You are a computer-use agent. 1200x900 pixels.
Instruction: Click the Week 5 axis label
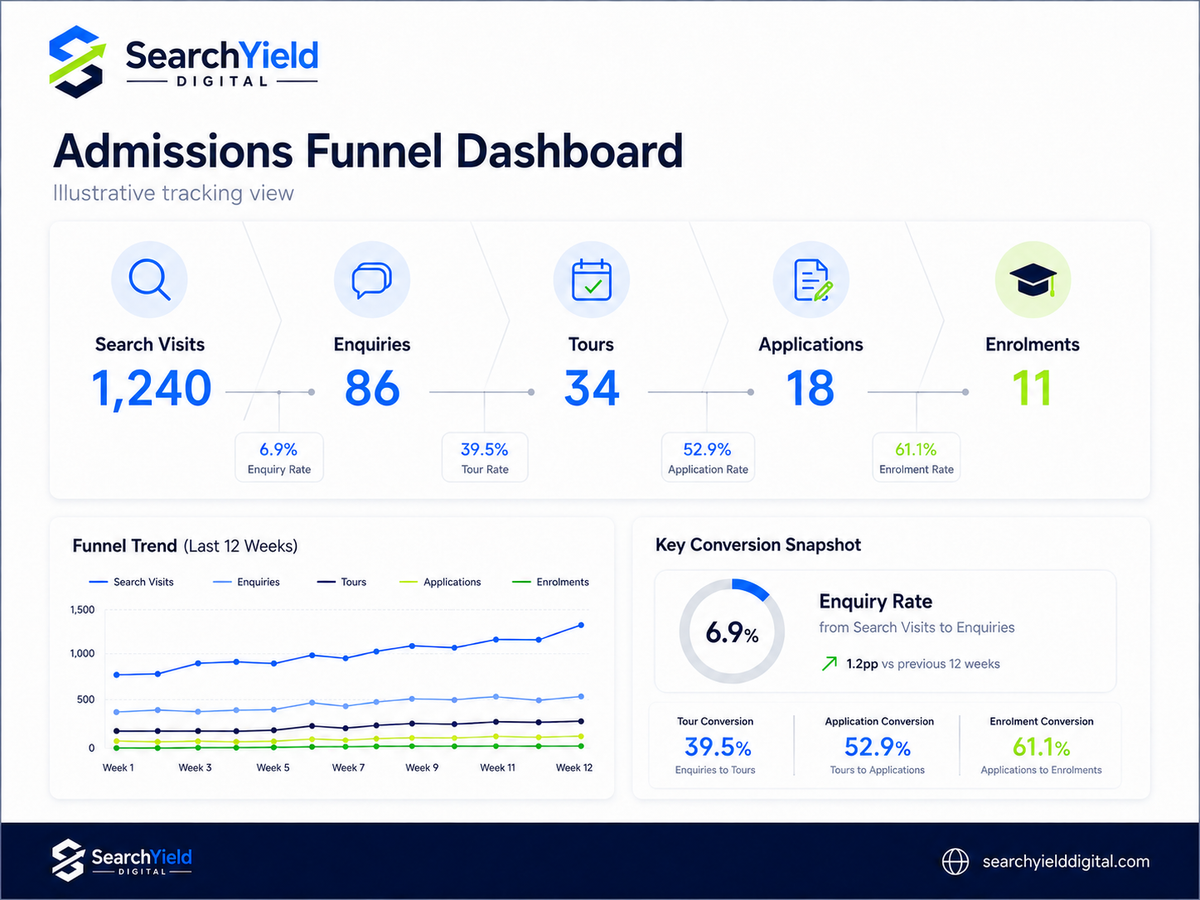pos(273,768)
